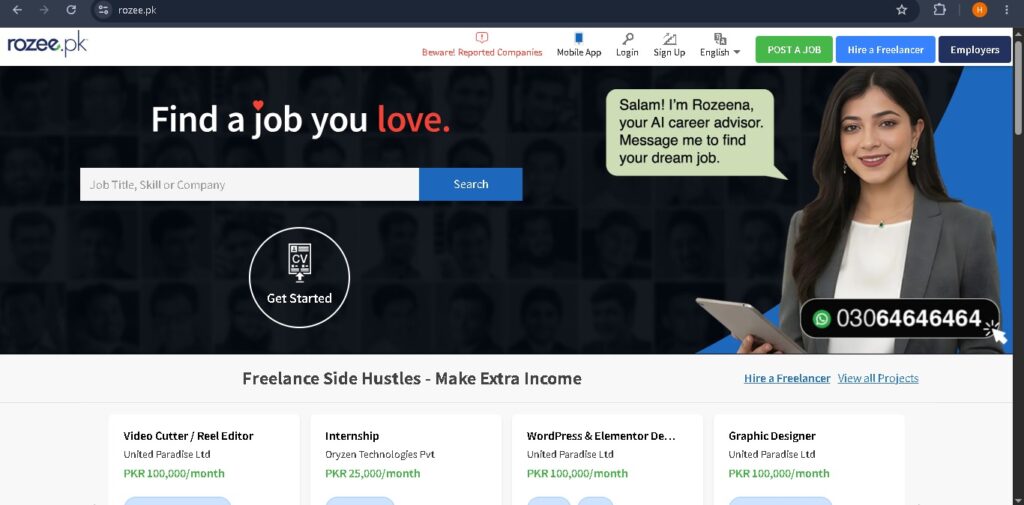Image resolution: width=1024 pixels, height=505 pixels.
Task: Open the WordPress & Elementor project title
Action: click(601, 436)
